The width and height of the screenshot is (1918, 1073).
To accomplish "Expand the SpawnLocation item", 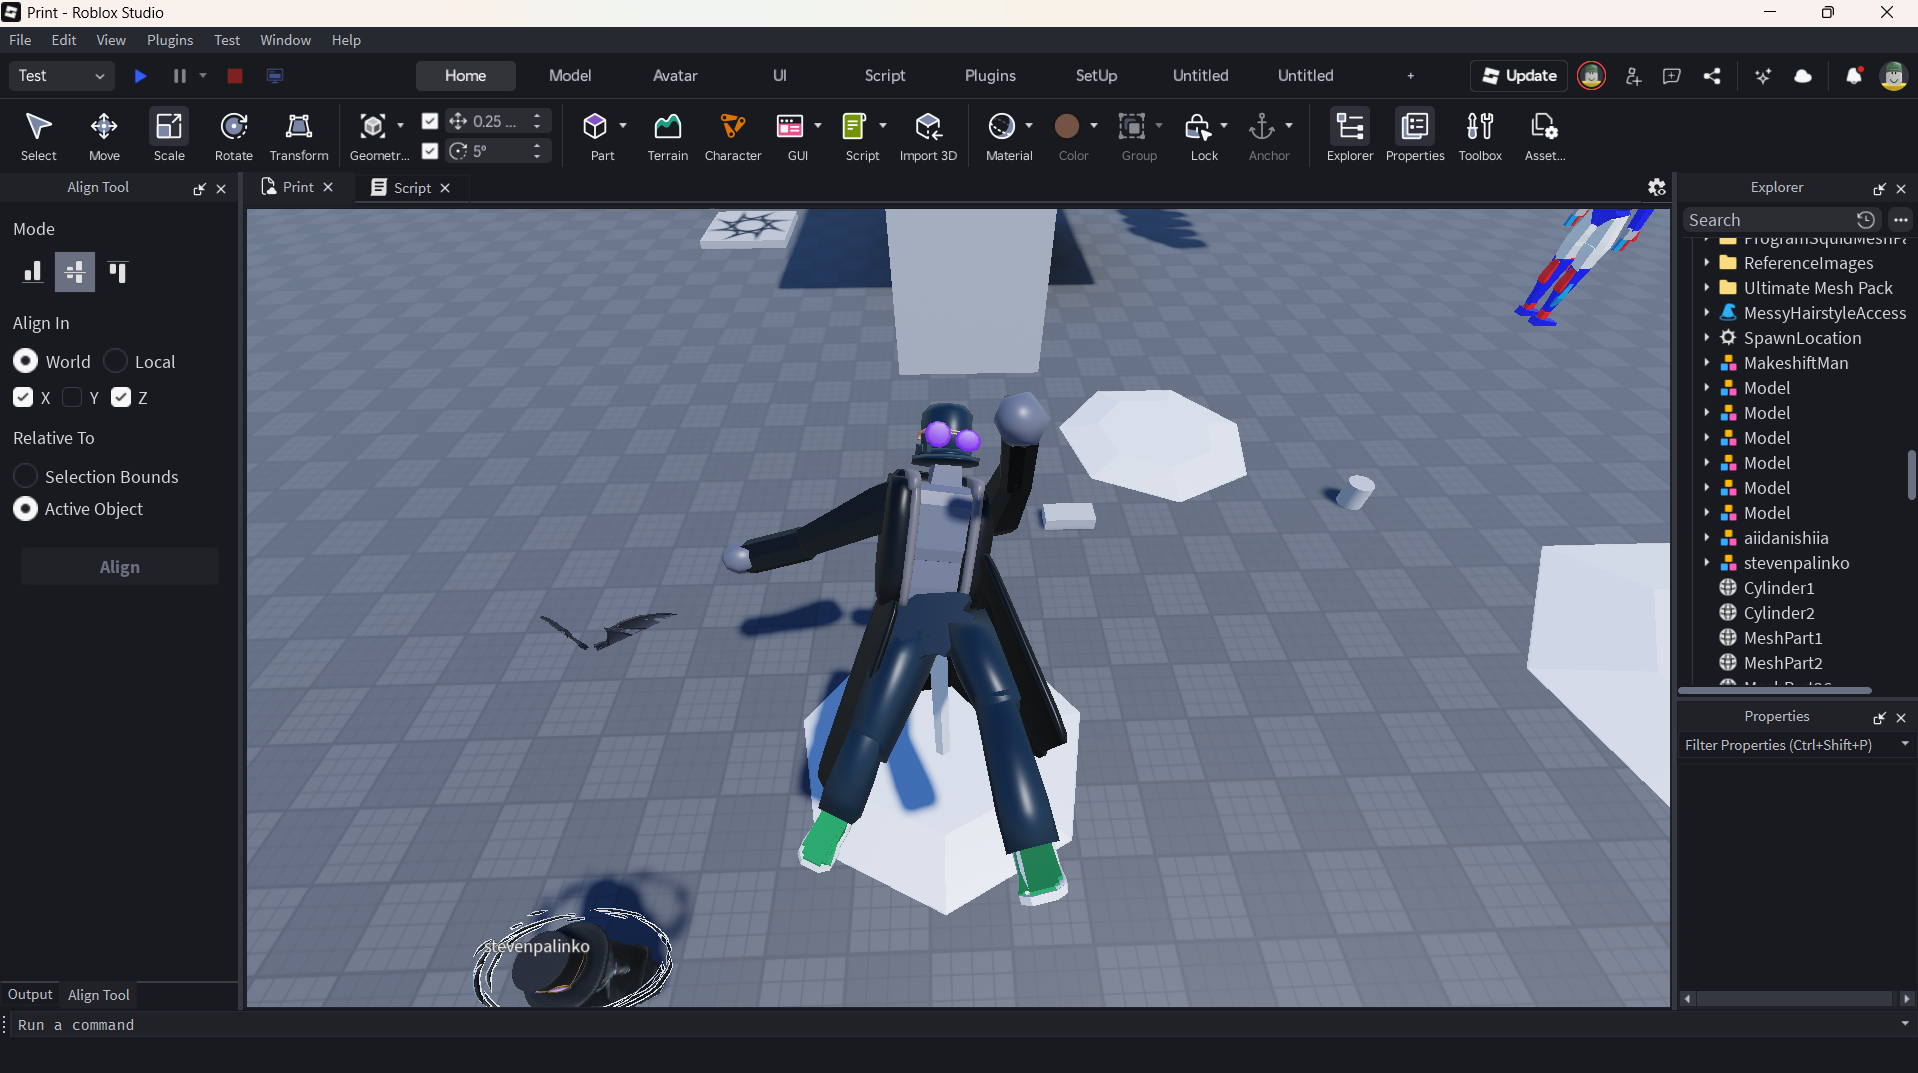I will pos(1707,338).
